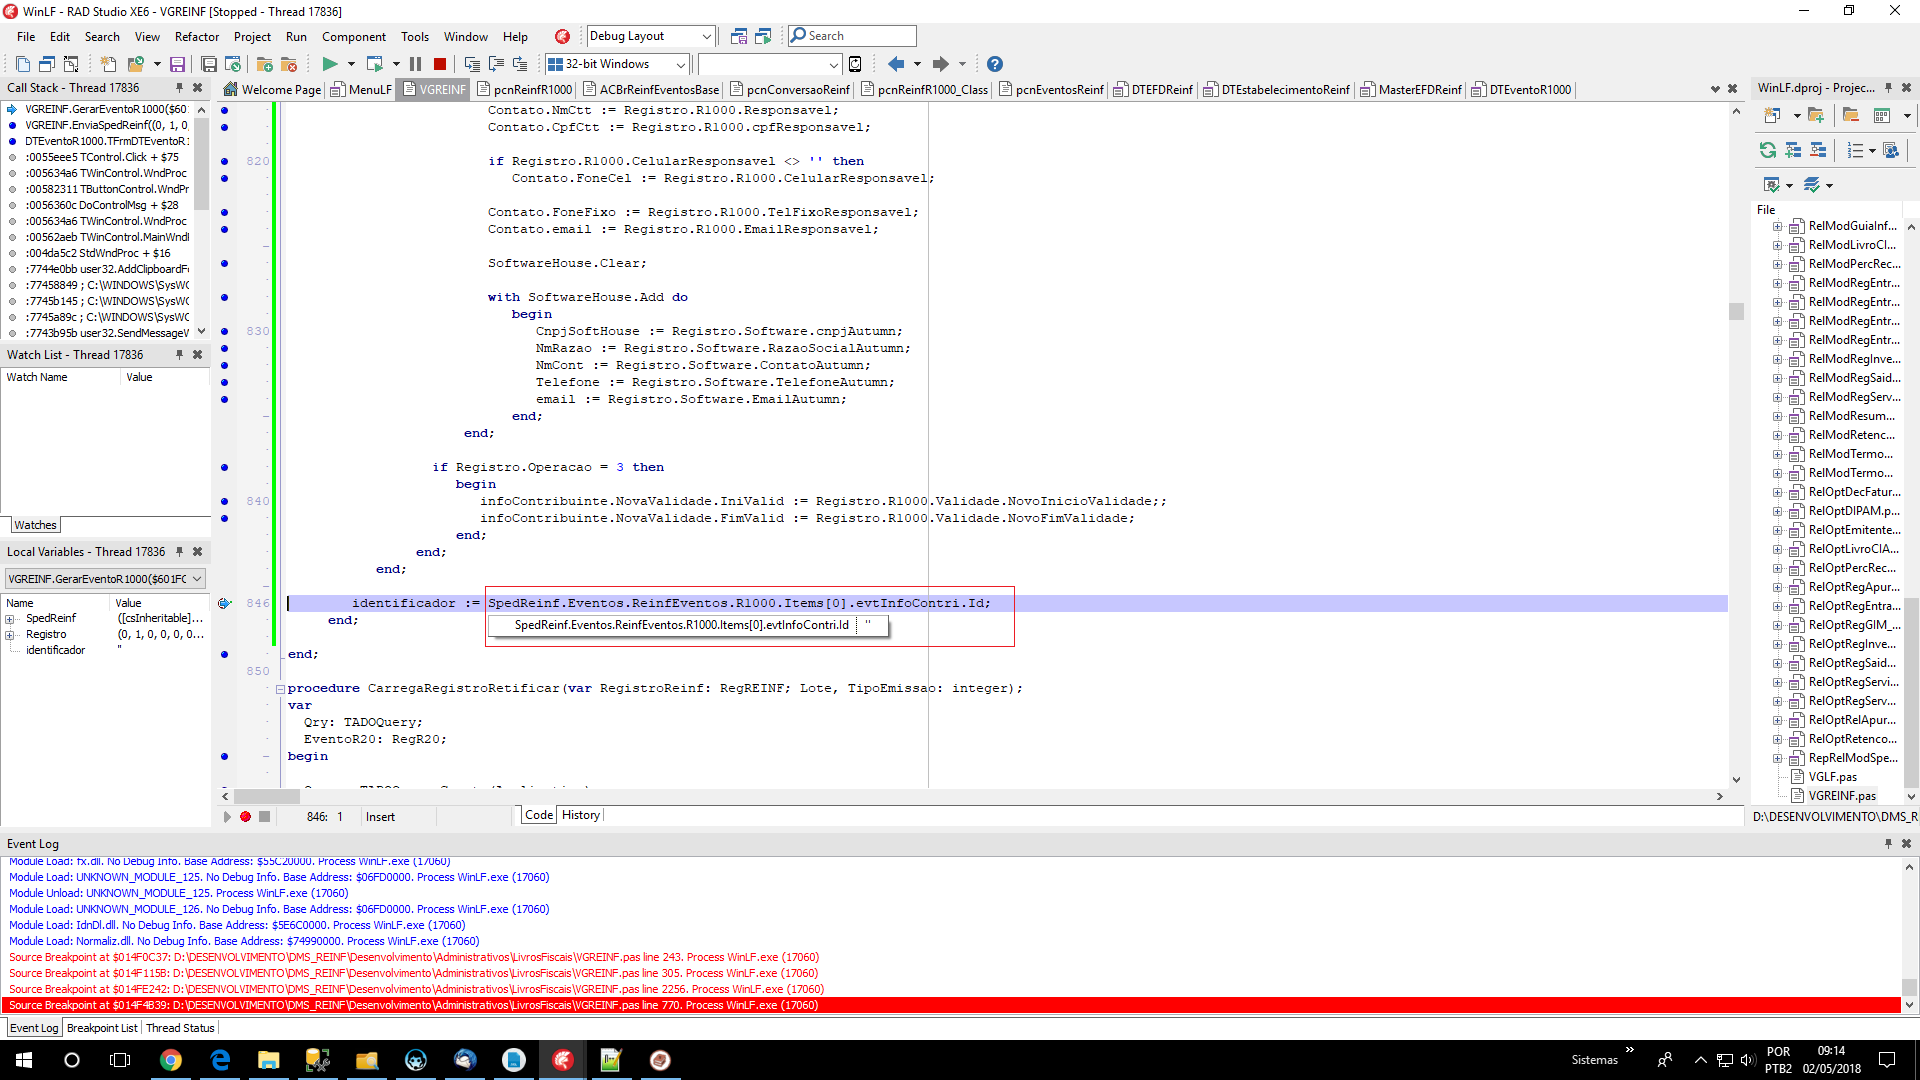
Task: Switch to the Welcome Page tab
Action: (x=272, y=90)
